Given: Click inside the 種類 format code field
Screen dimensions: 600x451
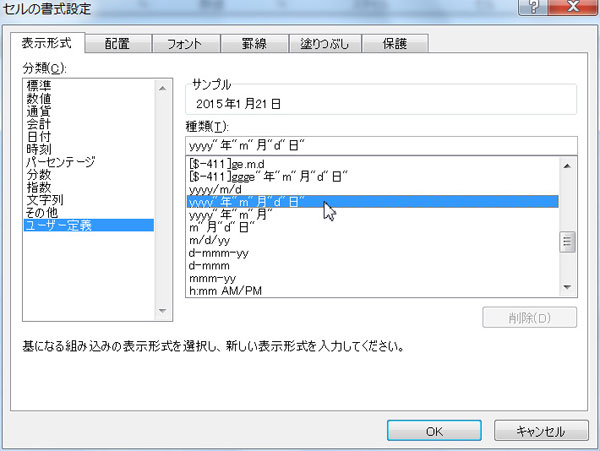Looking at the screenshot, I should (x=380, y=145).
